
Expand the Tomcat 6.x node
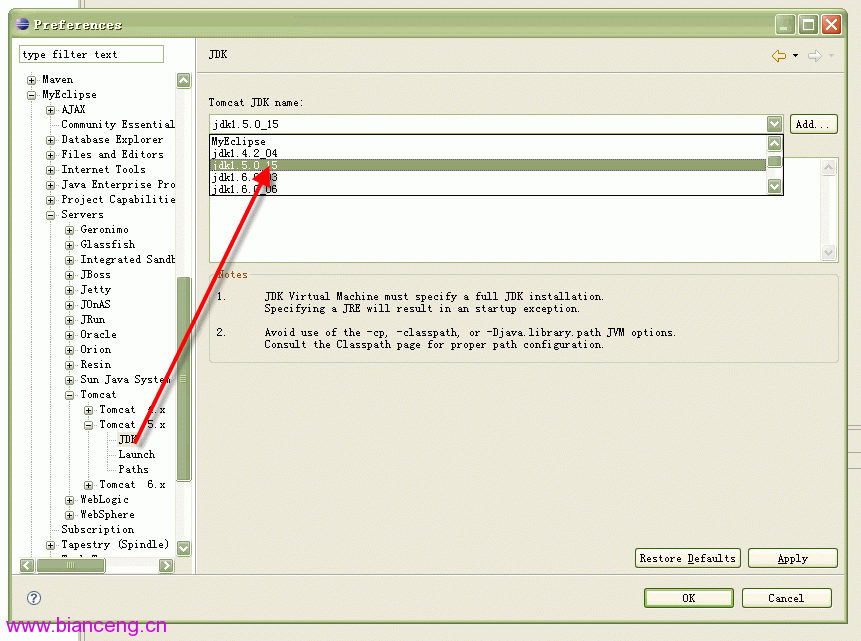point(88,485)
